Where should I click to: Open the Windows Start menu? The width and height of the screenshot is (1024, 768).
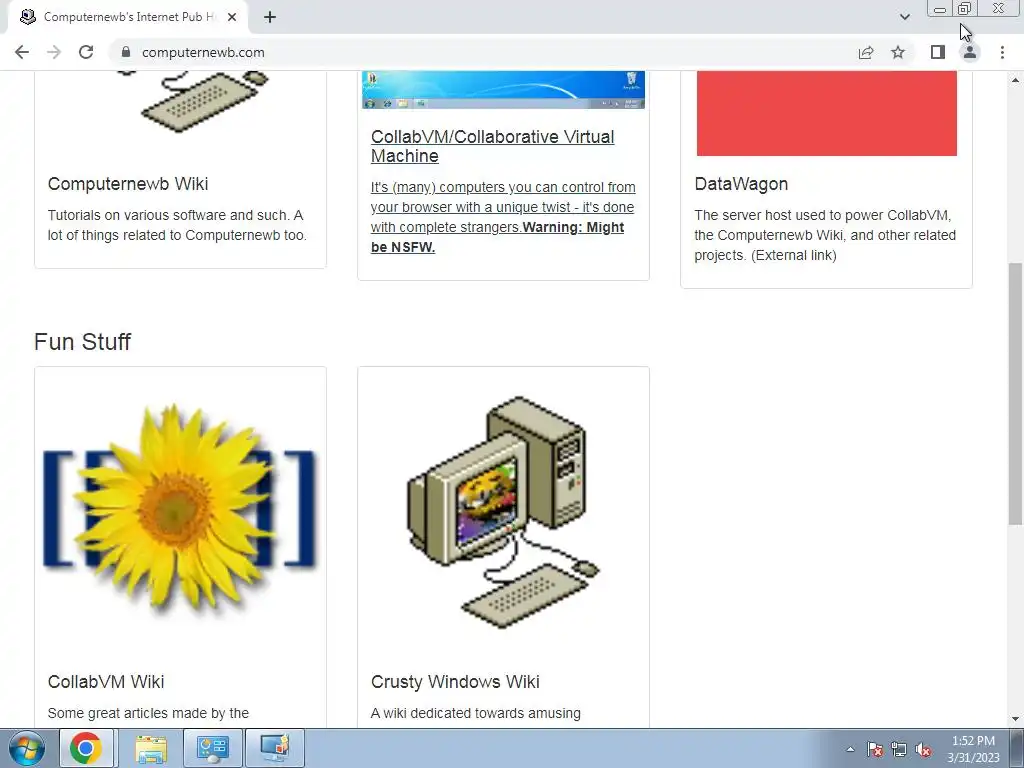point(27,748)
